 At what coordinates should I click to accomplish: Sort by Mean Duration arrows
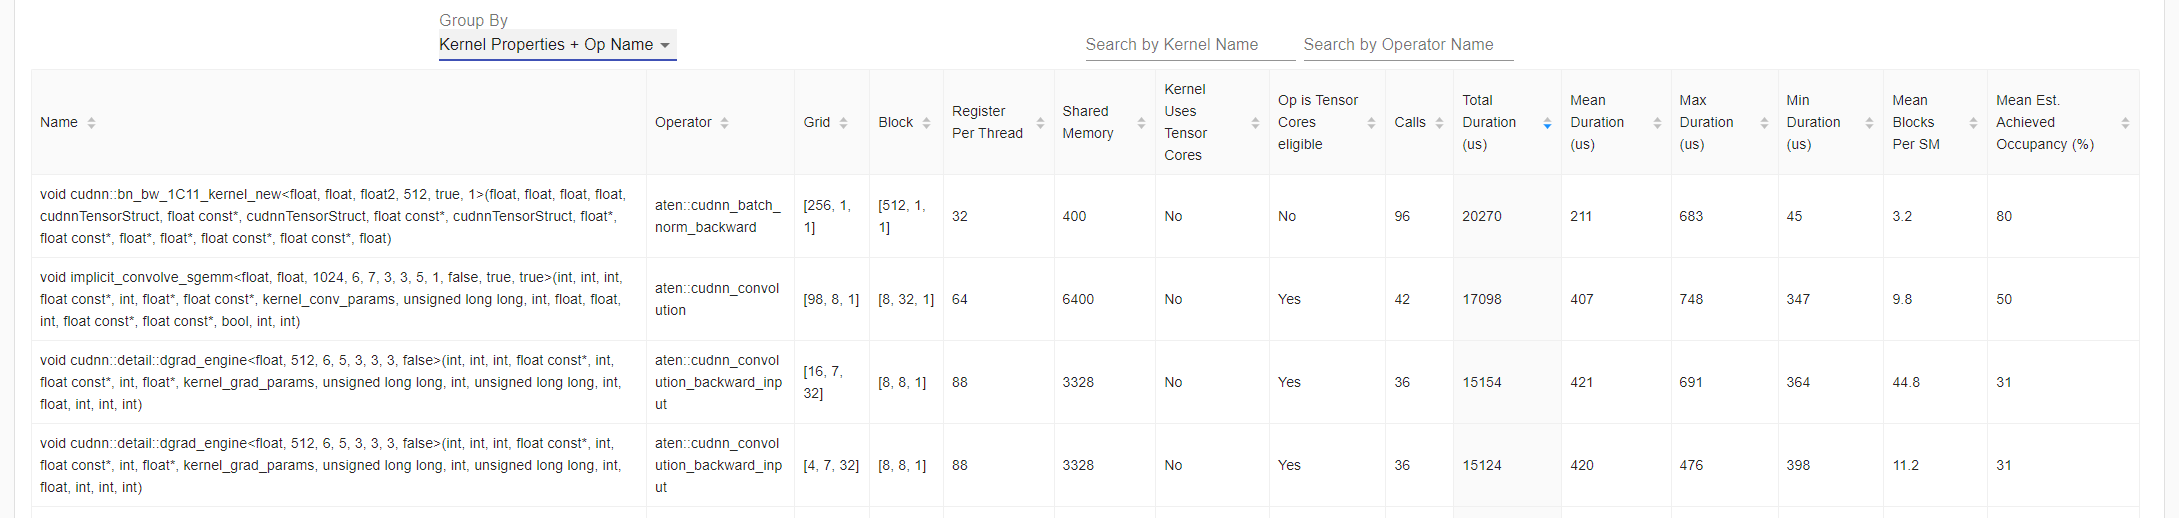1657,123
